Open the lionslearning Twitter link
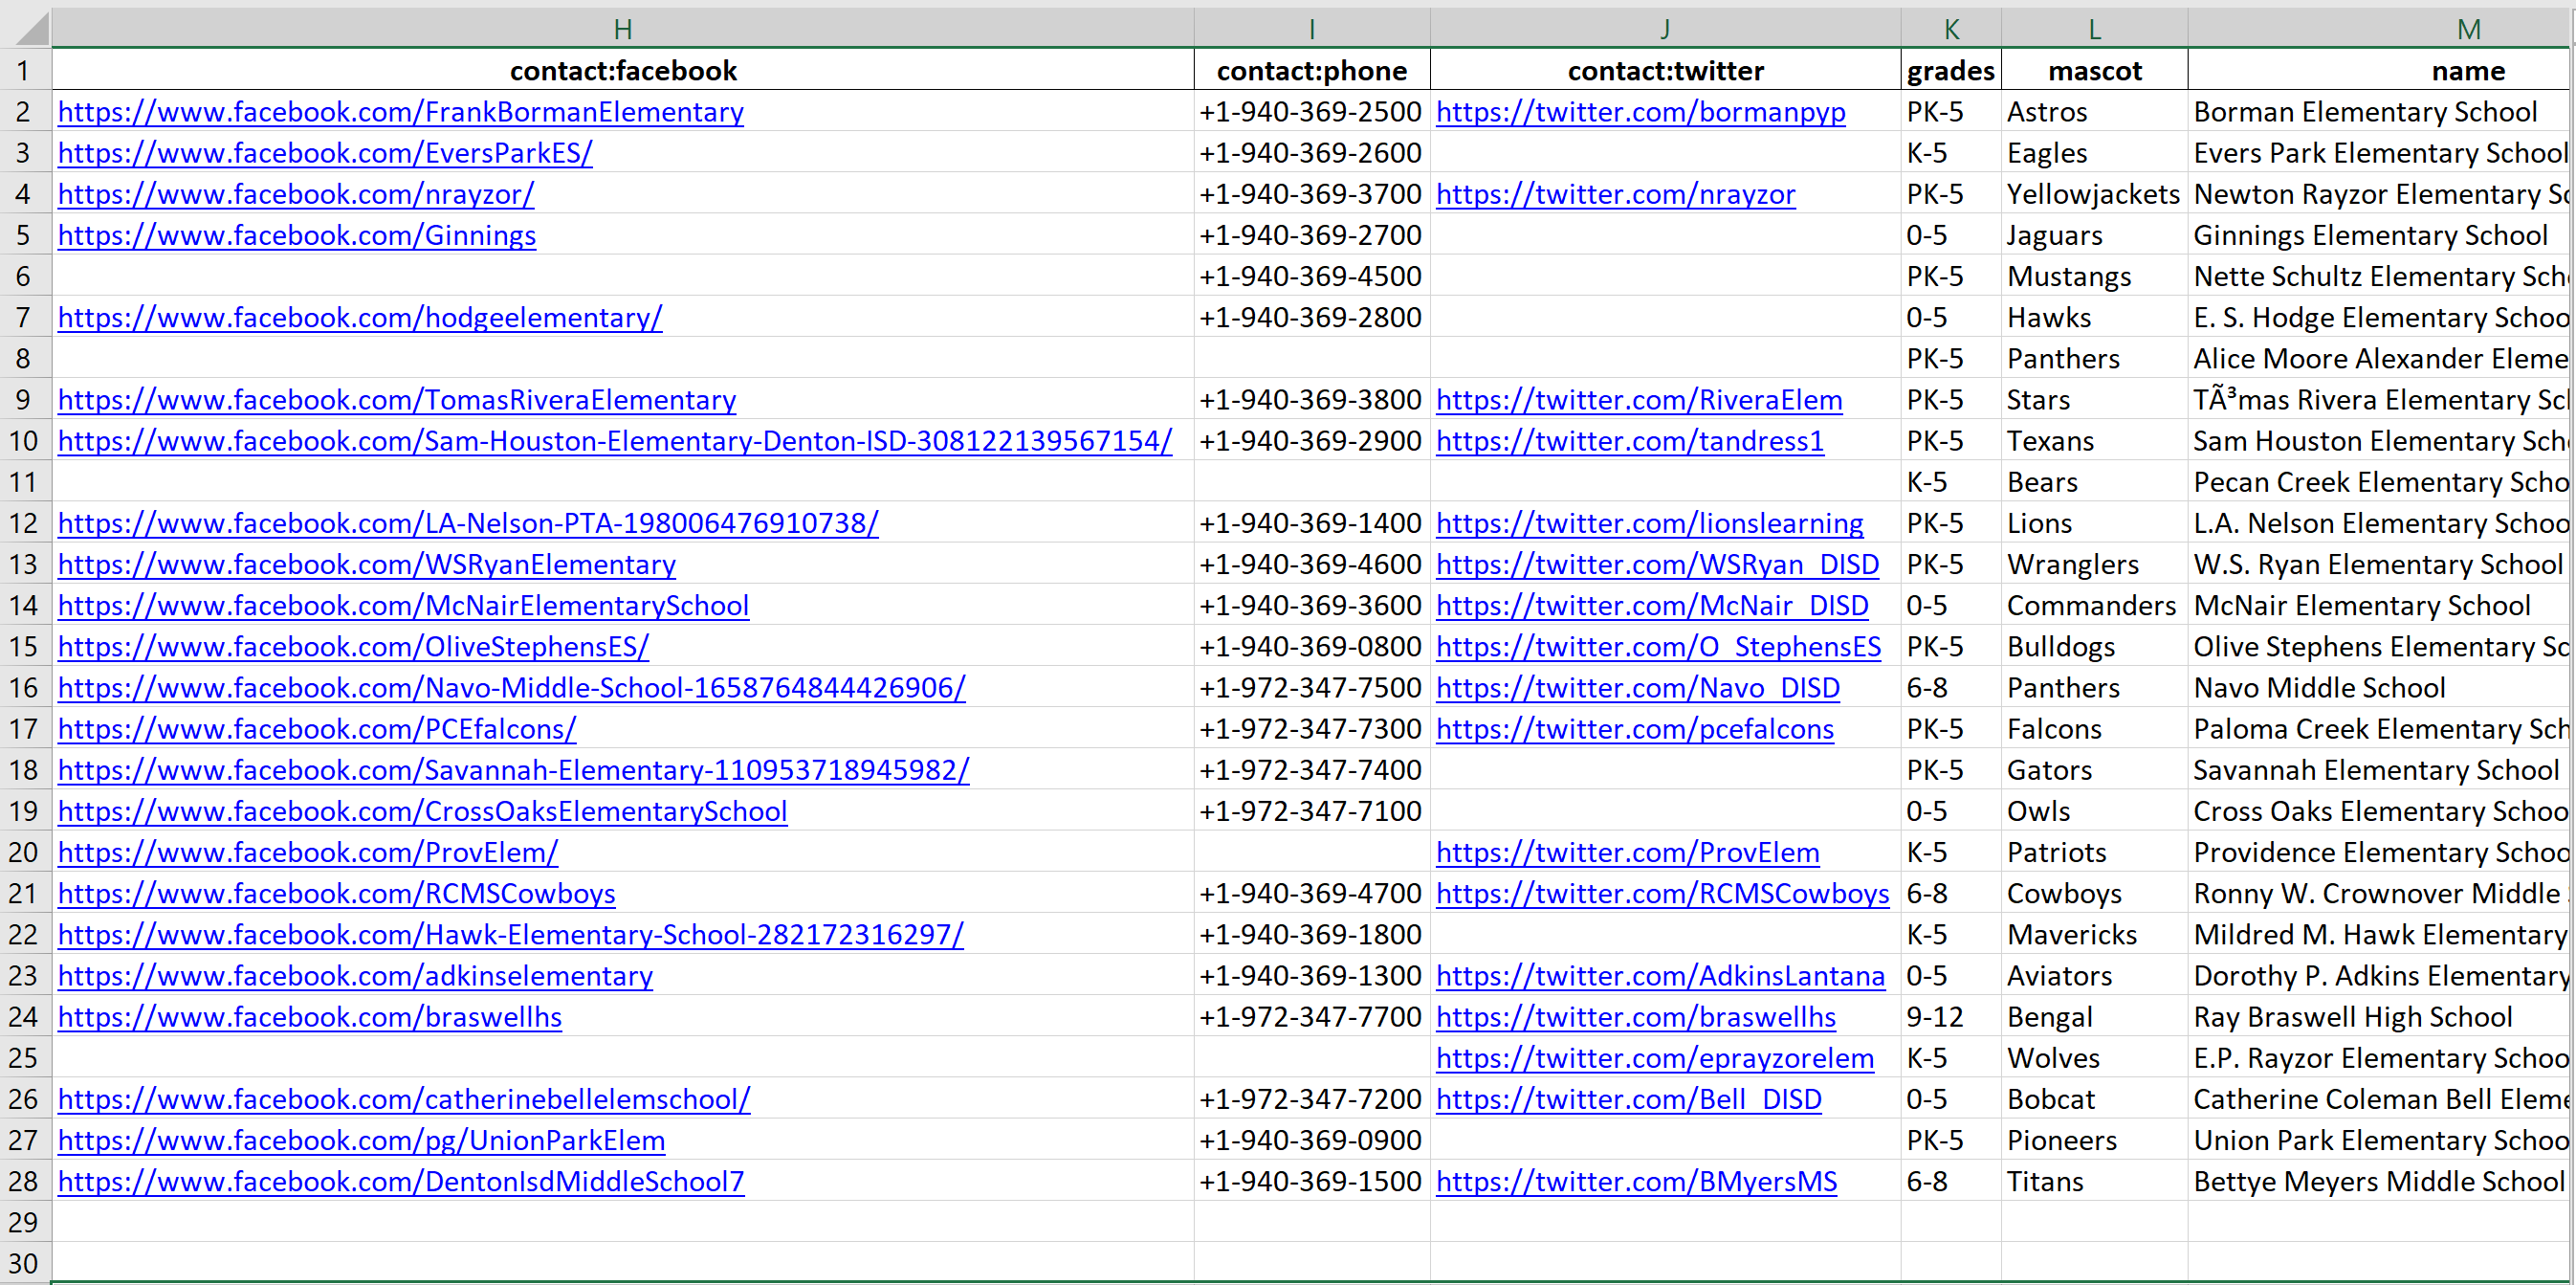 click(x=1650, y=523)
